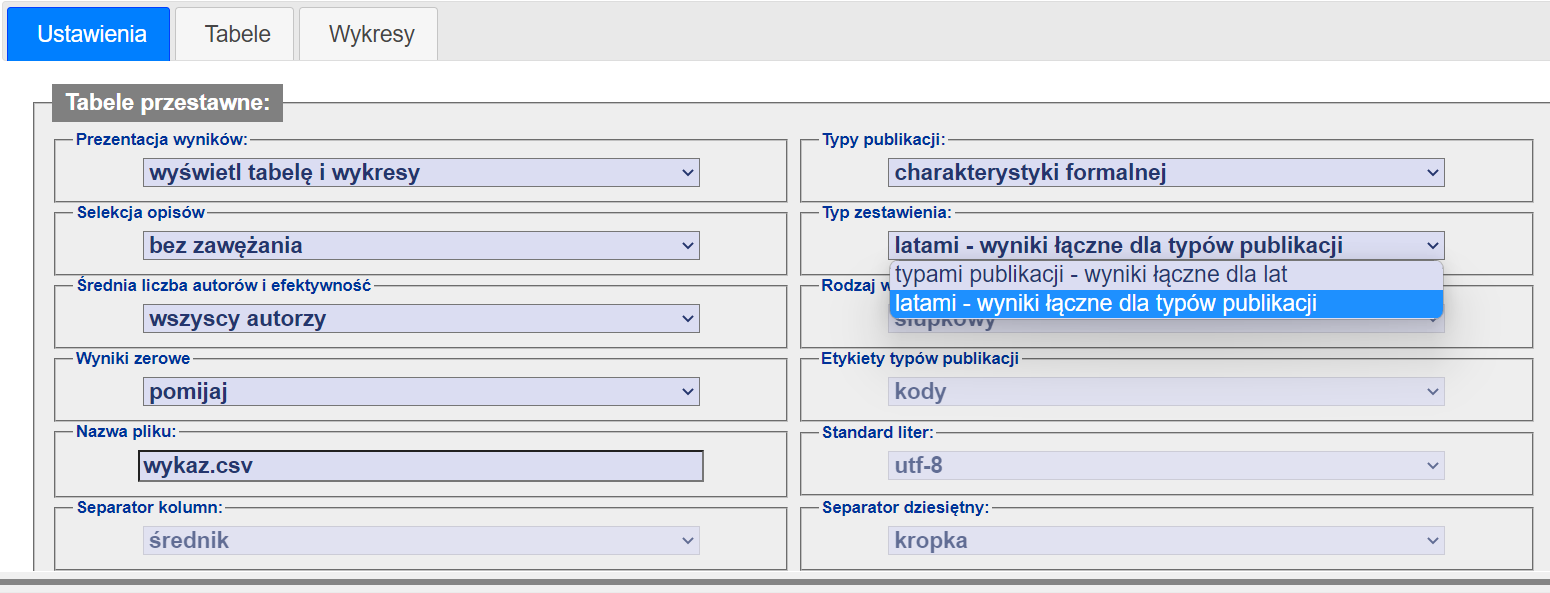Open the Etykiety typów publikacji dropdown

(1166, 392)
